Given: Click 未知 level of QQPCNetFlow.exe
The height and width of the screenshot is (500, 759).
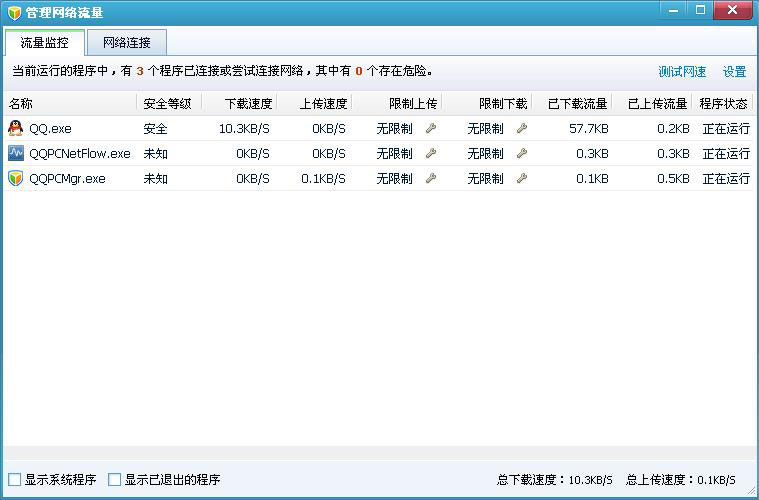Looking at the screenshot, I should tap(155, 154).
